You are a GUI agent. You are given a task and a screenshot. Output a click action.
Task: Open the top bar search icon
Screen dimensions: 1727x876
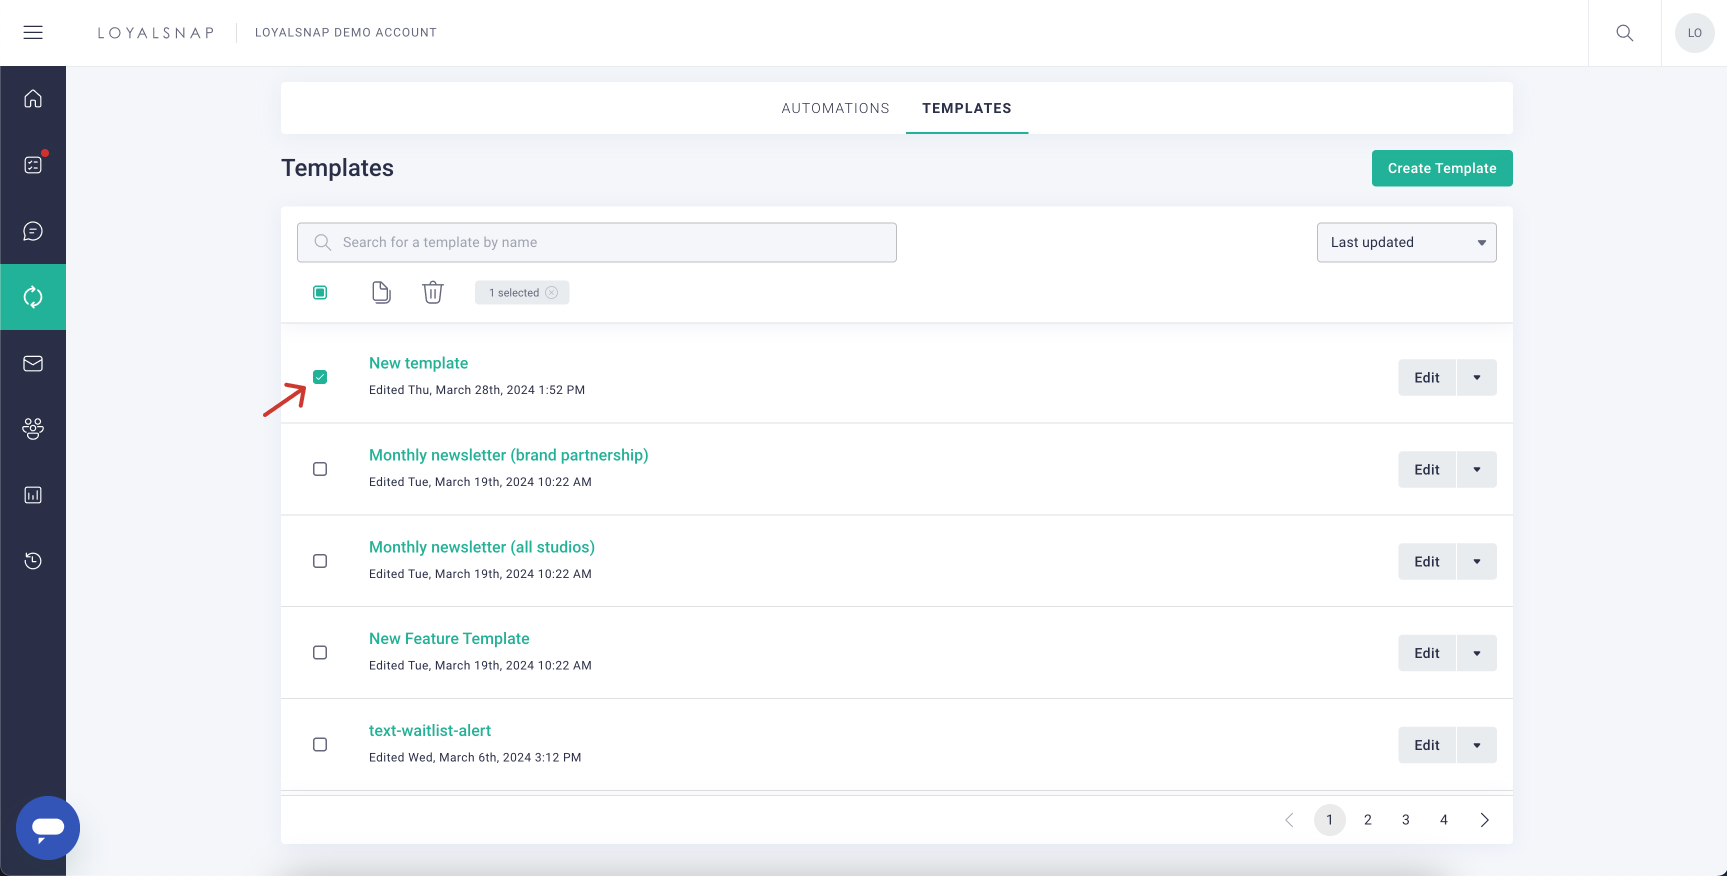coord(1625,33)
